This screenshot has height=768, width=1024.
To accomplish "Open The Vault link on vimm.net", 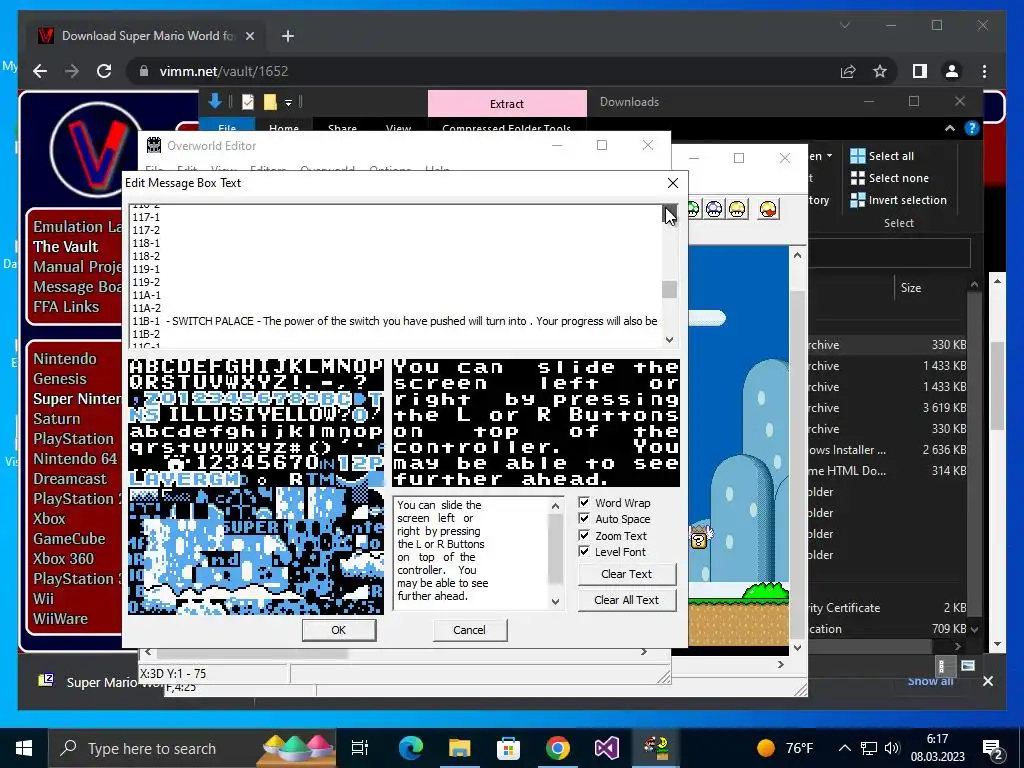I will (x=65, y=247).
